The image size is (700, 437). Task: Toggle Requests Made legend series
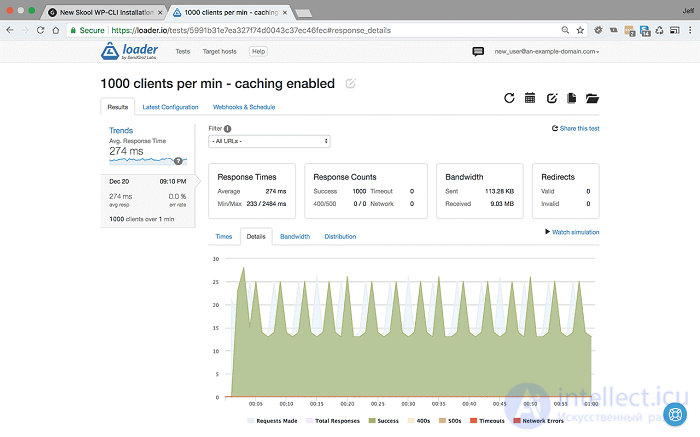click(x=272, y=420)
